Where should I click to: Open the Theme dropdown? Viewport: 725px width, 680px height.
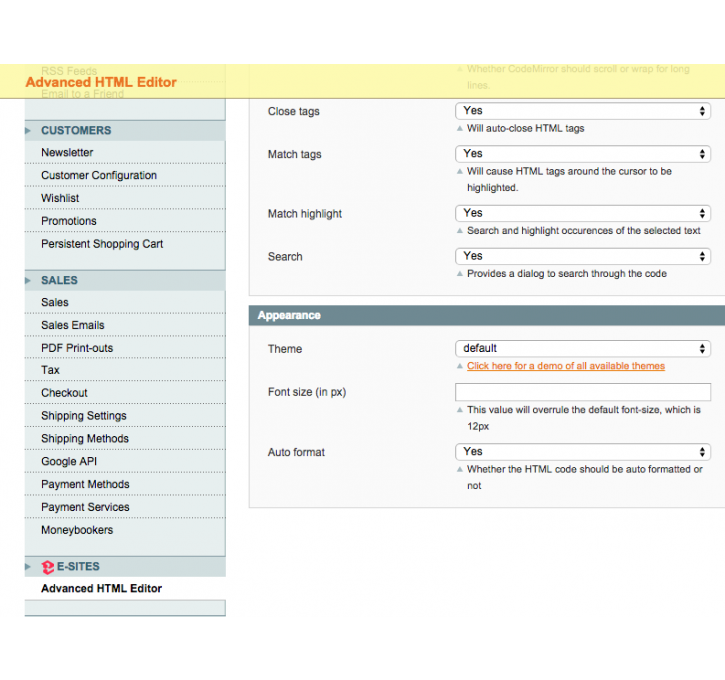tap(583, 348)
